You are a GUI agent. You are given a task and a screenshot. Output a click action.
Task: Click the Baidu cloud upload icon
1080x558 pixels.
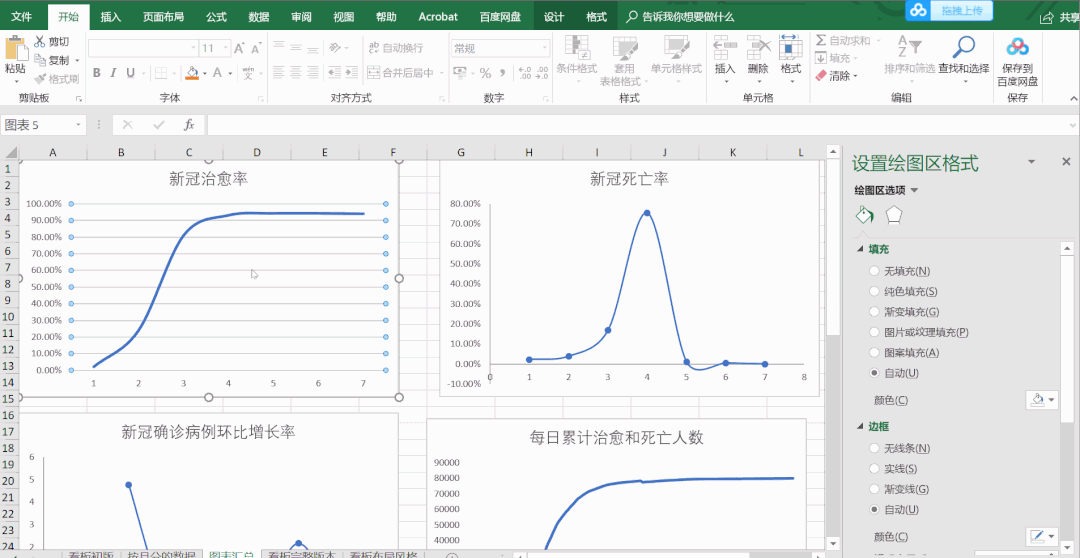point(919,10)
